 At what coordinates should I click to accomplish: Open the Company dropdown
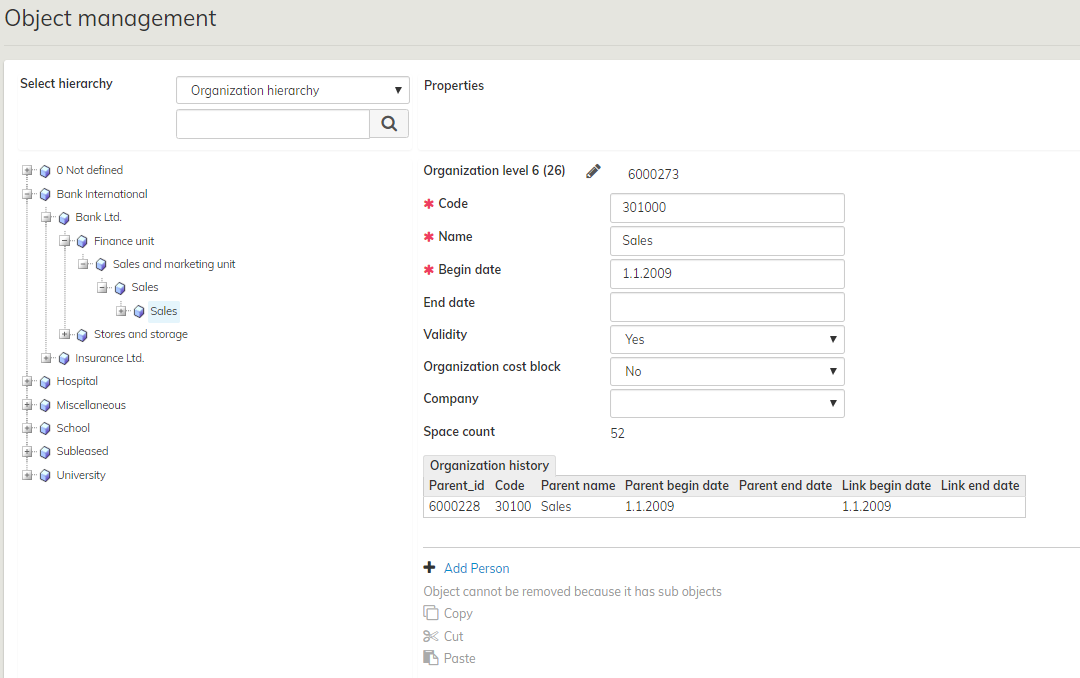pos(727,403)
